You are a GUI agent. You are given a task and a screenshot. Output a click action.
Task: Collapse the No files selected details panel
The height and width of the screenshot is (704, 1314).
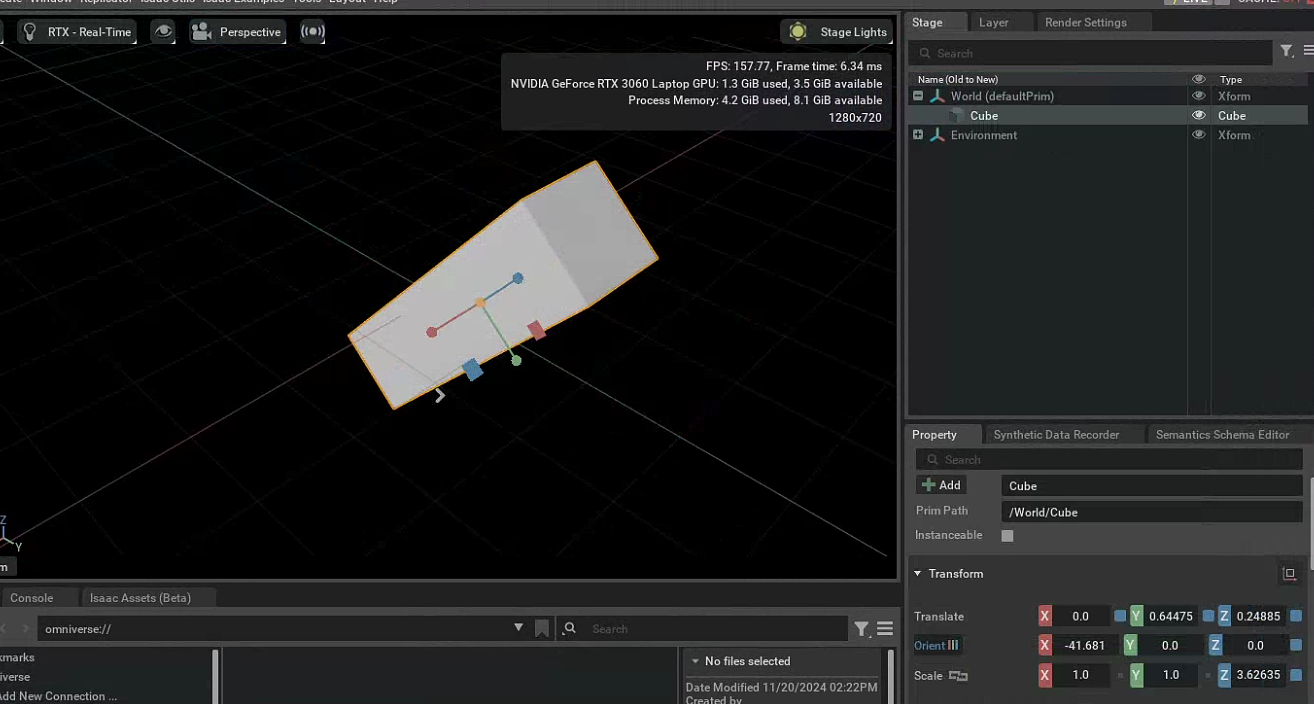click(695, 661)
